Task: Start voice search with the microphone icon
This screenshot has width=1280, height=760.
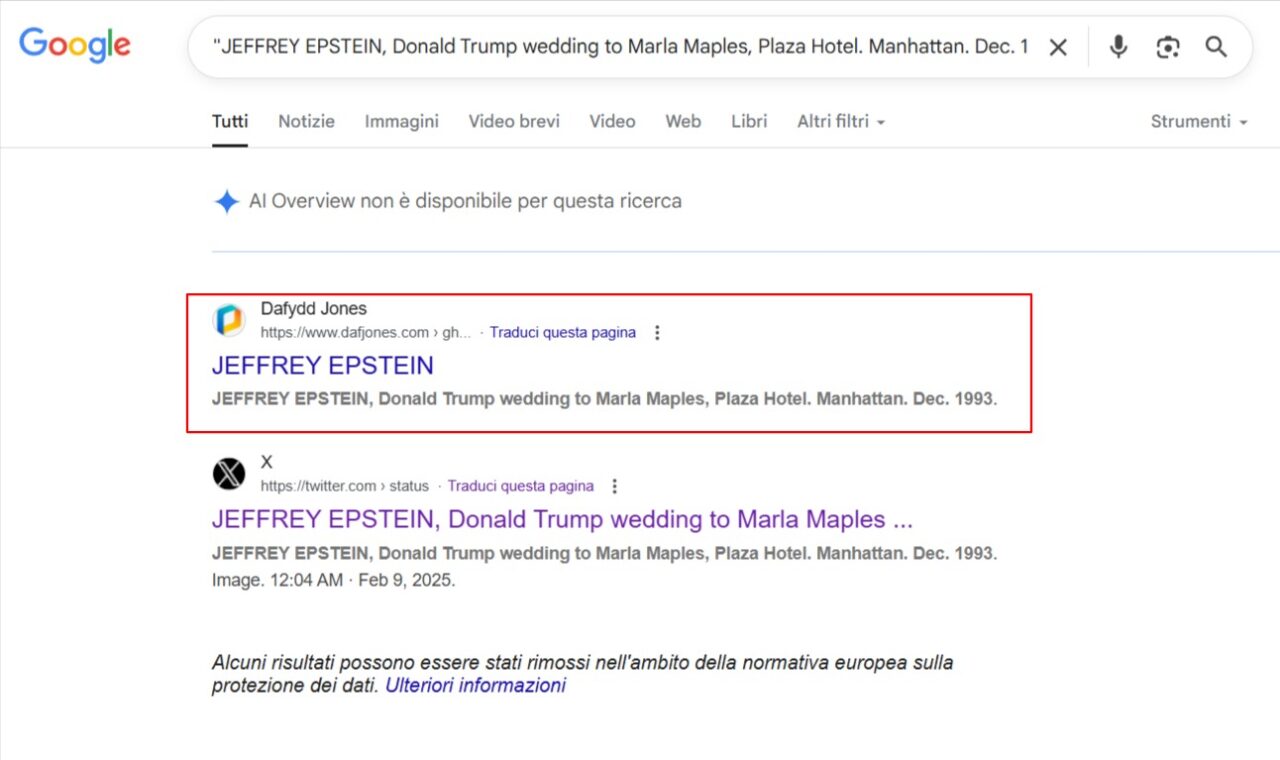Action: (x=1118, y=47)
